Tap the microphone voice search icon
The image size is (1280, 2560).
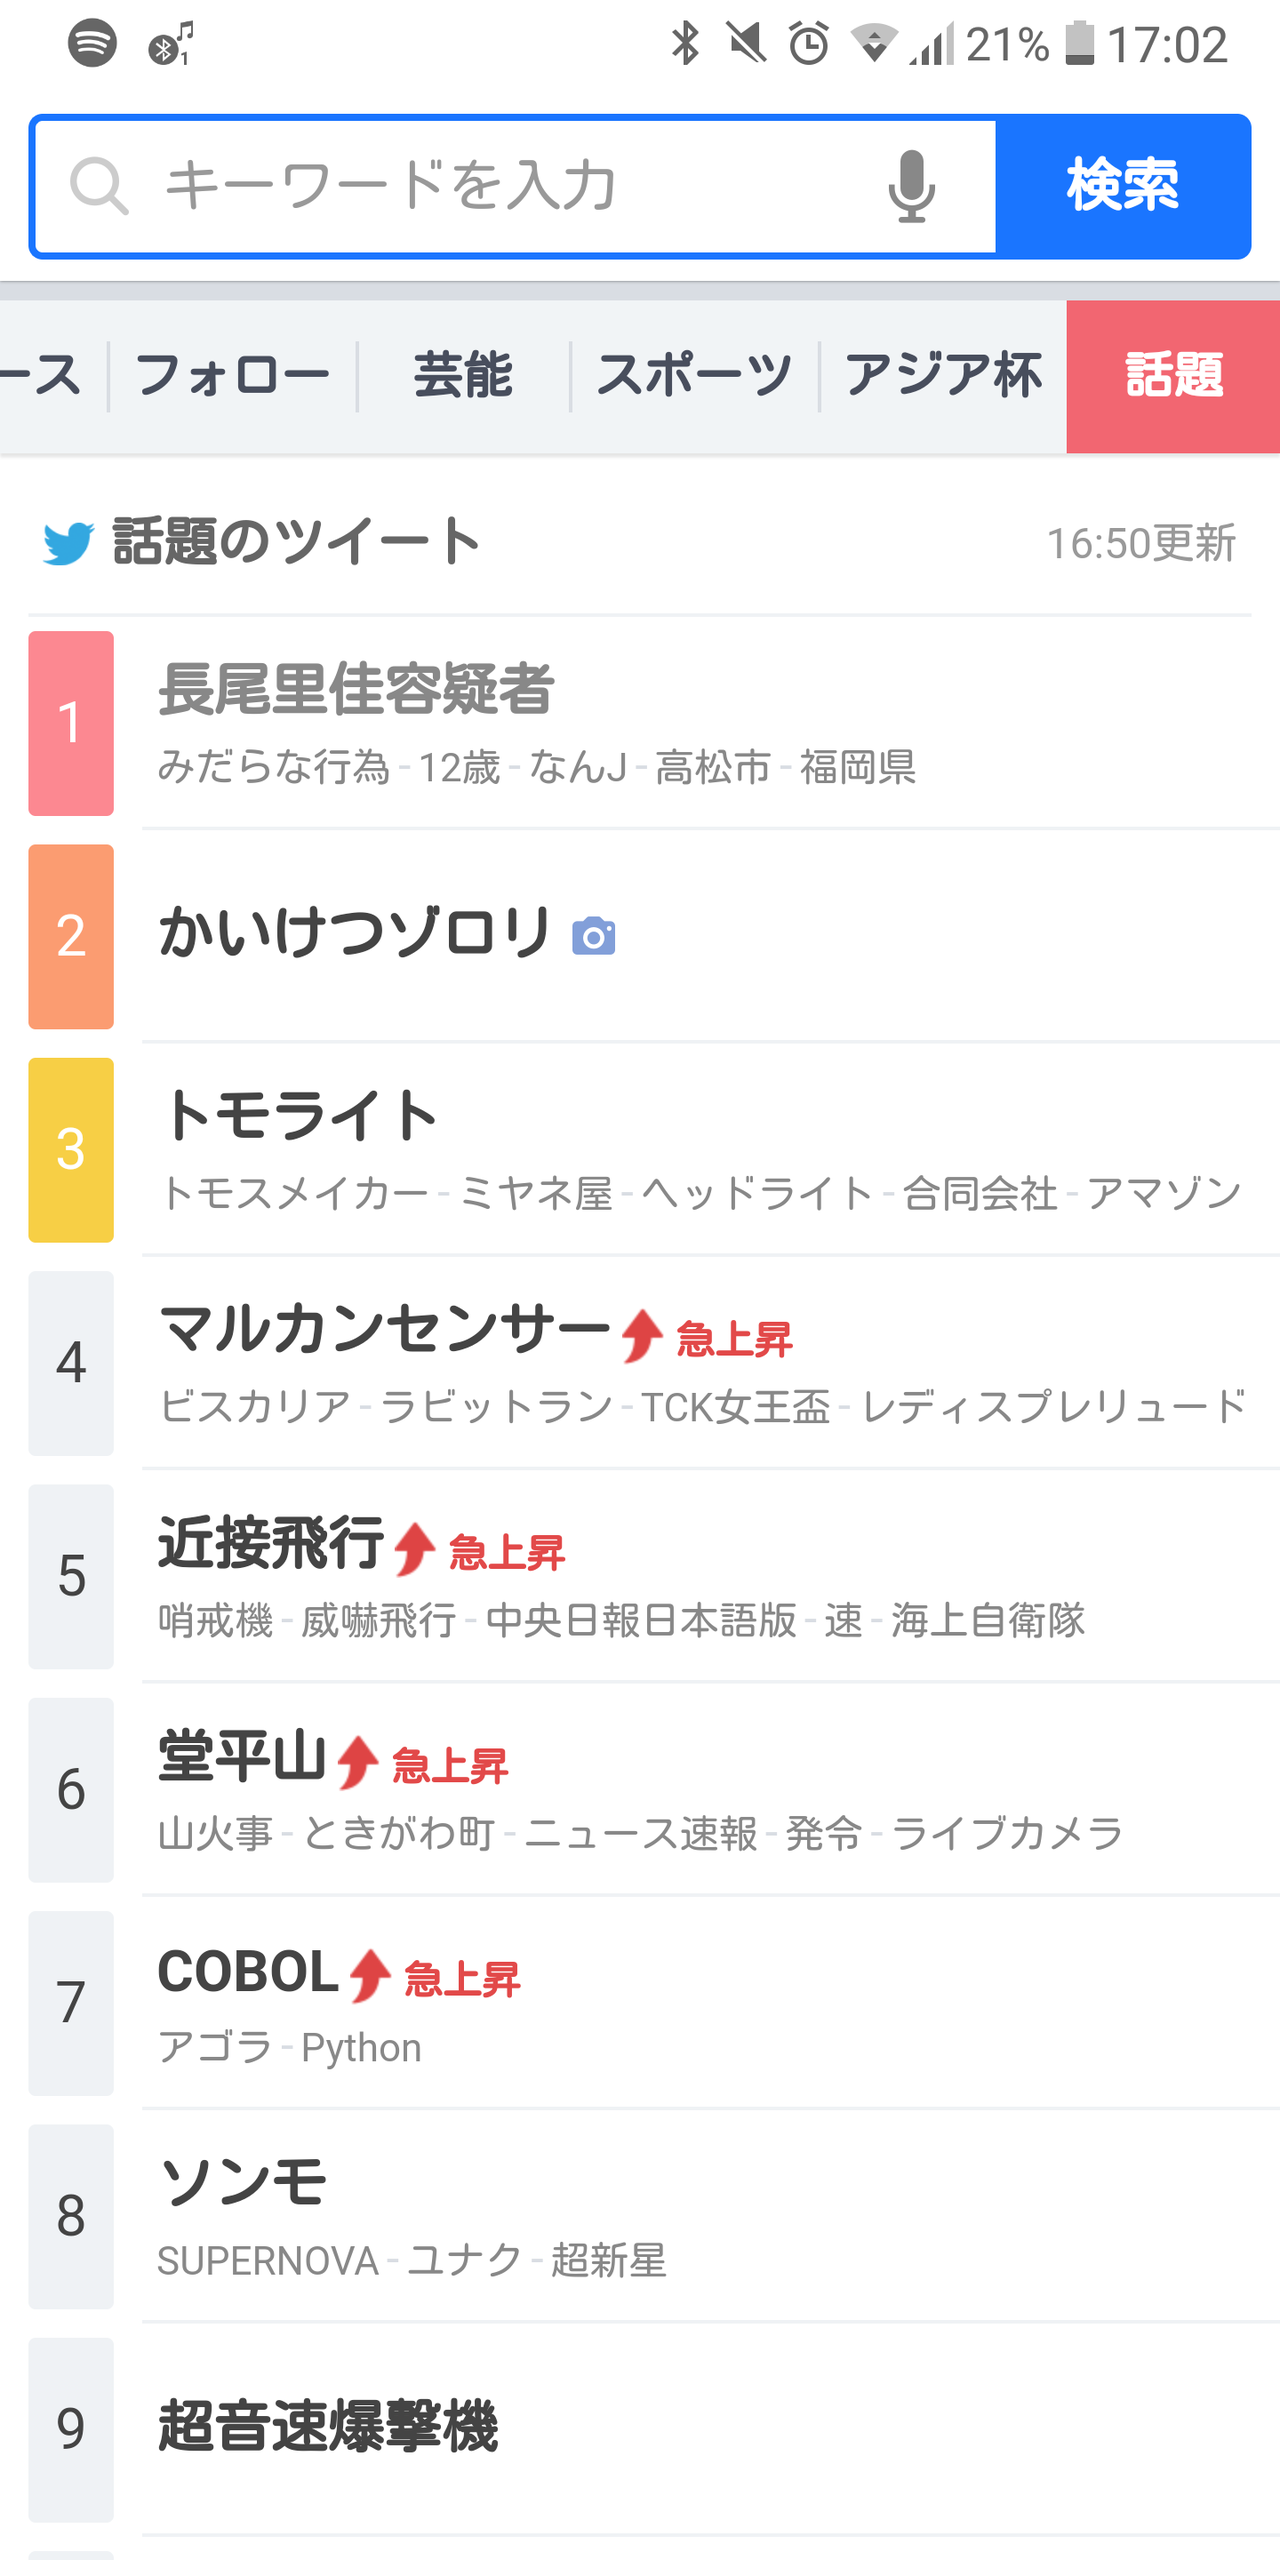tap(911, 187)
